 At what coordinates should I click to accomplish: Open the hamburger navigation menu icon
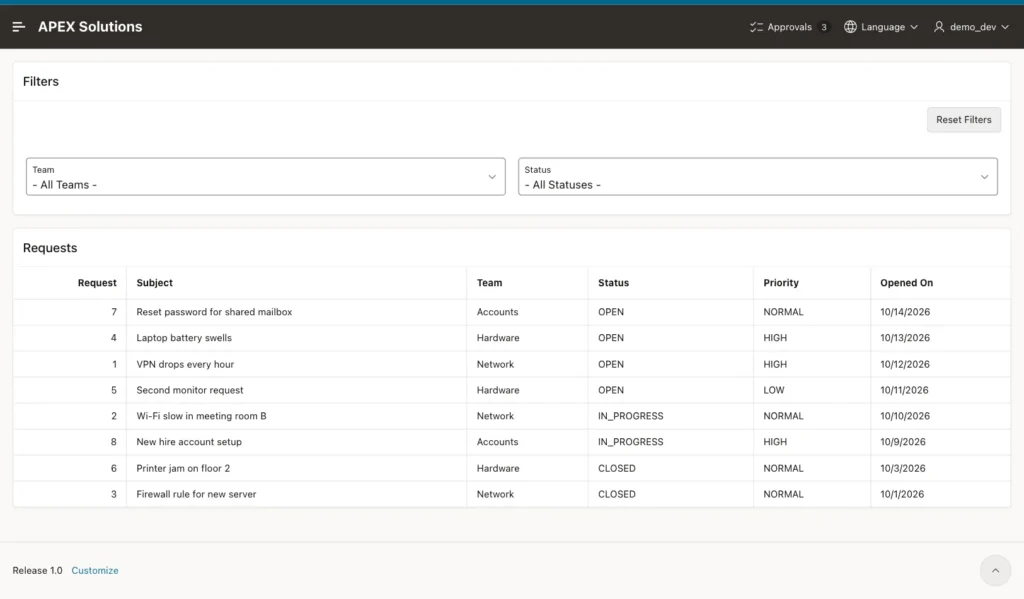18,27
